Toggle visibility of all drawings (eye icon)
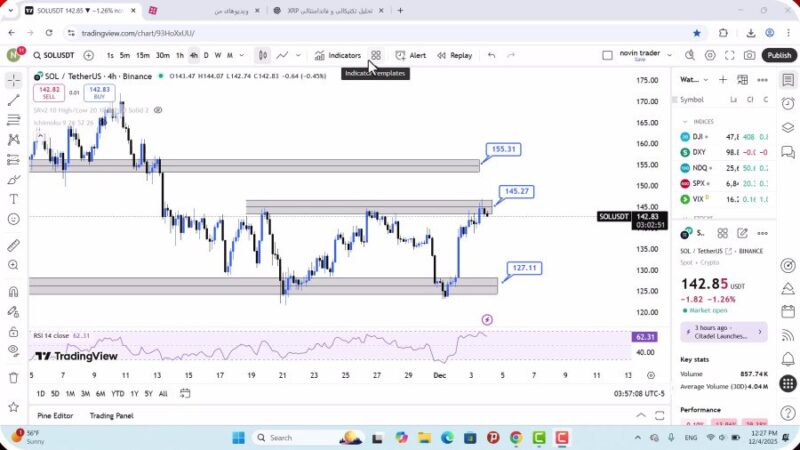This screenshot has height=450, width=800. pyautogui.click(x=13, y=350)
